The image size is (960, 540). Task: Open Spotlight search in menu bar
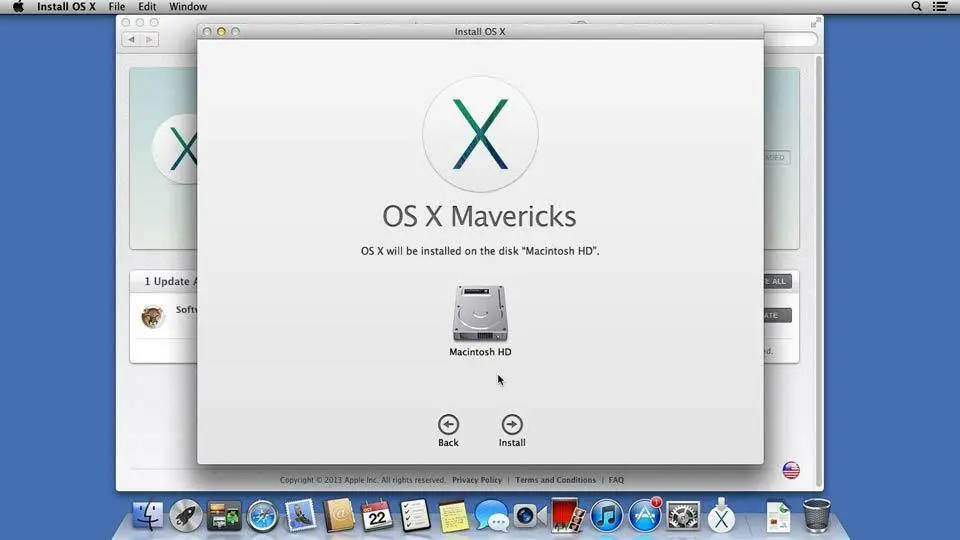tap(917, 7)
